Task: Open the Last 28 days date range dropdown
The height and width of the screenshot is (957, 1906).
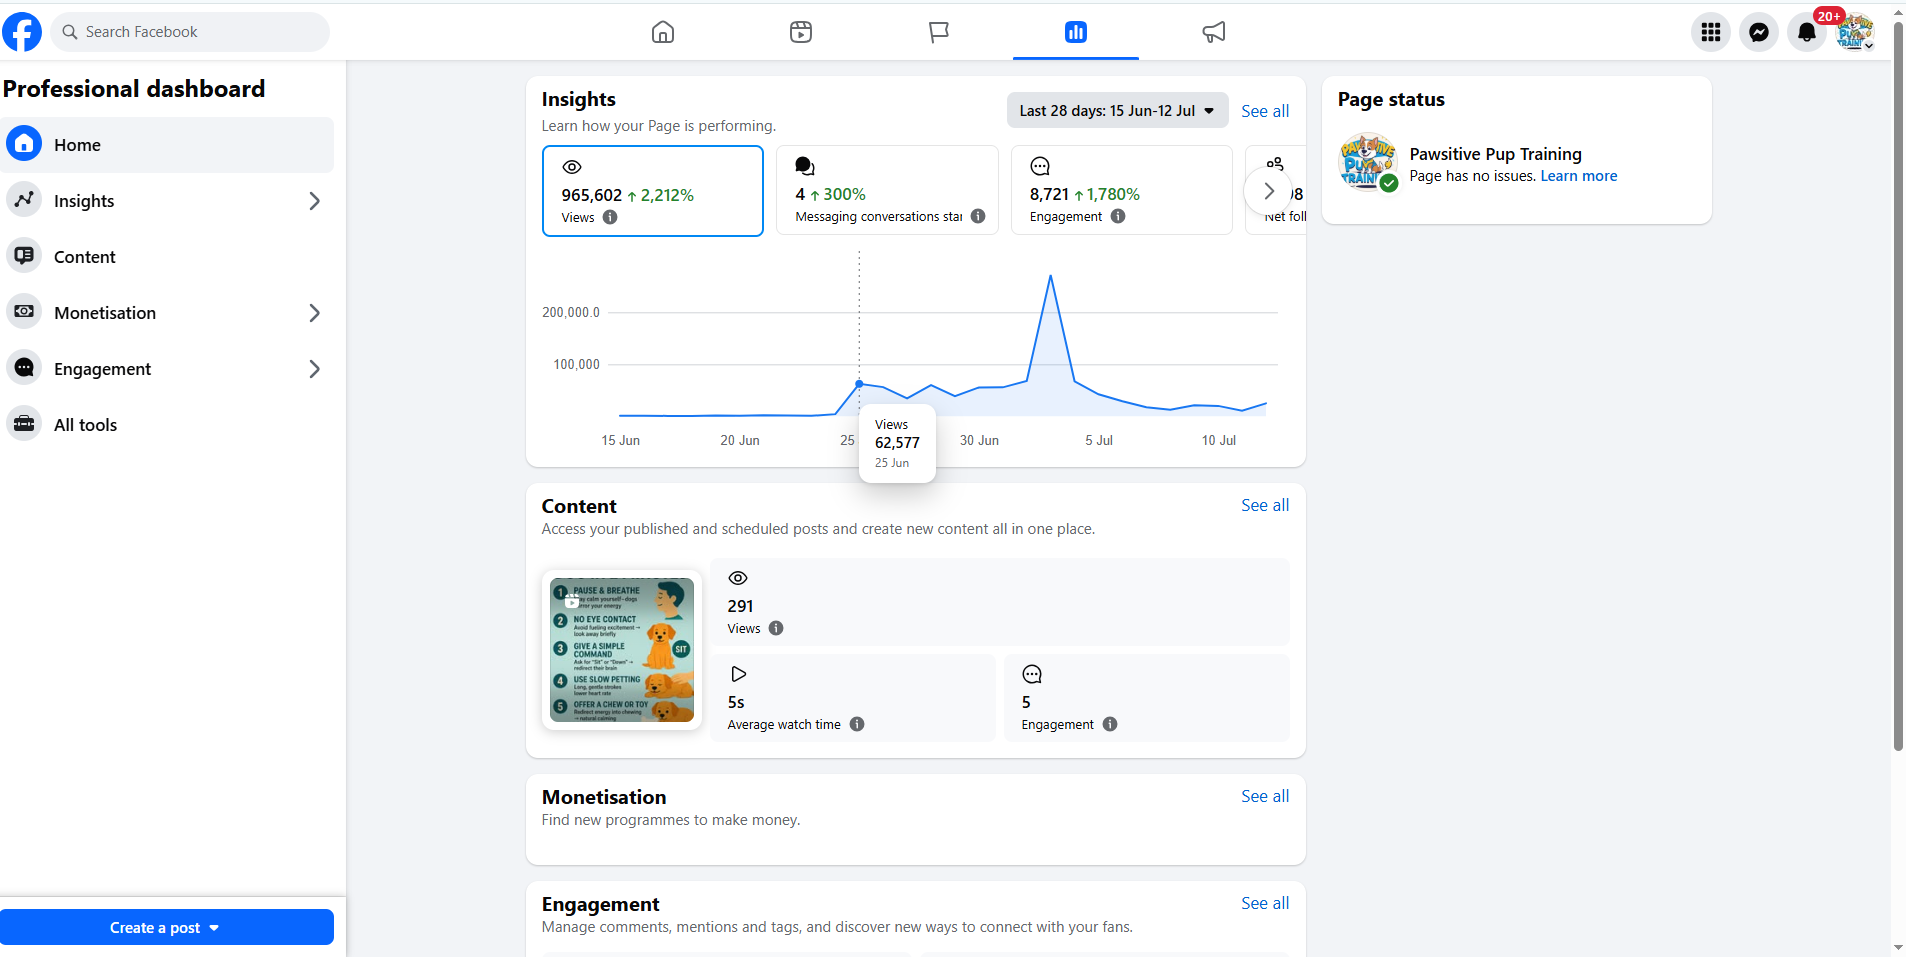Action: (1117, 111)
